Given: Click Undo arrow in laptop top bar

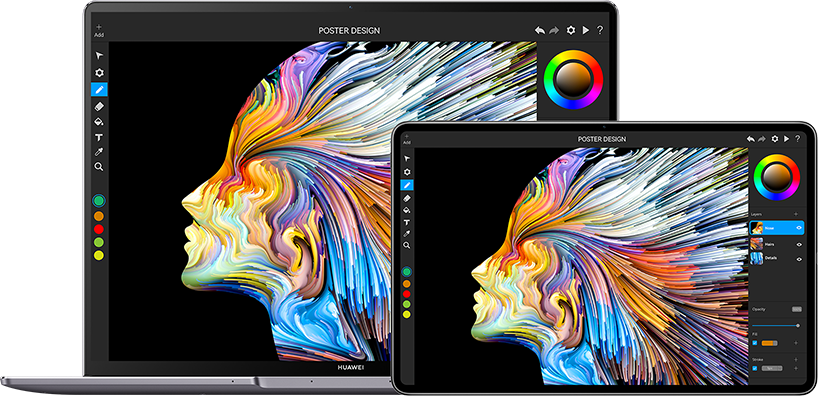Looking at the screenshot, I should [540, 31].
